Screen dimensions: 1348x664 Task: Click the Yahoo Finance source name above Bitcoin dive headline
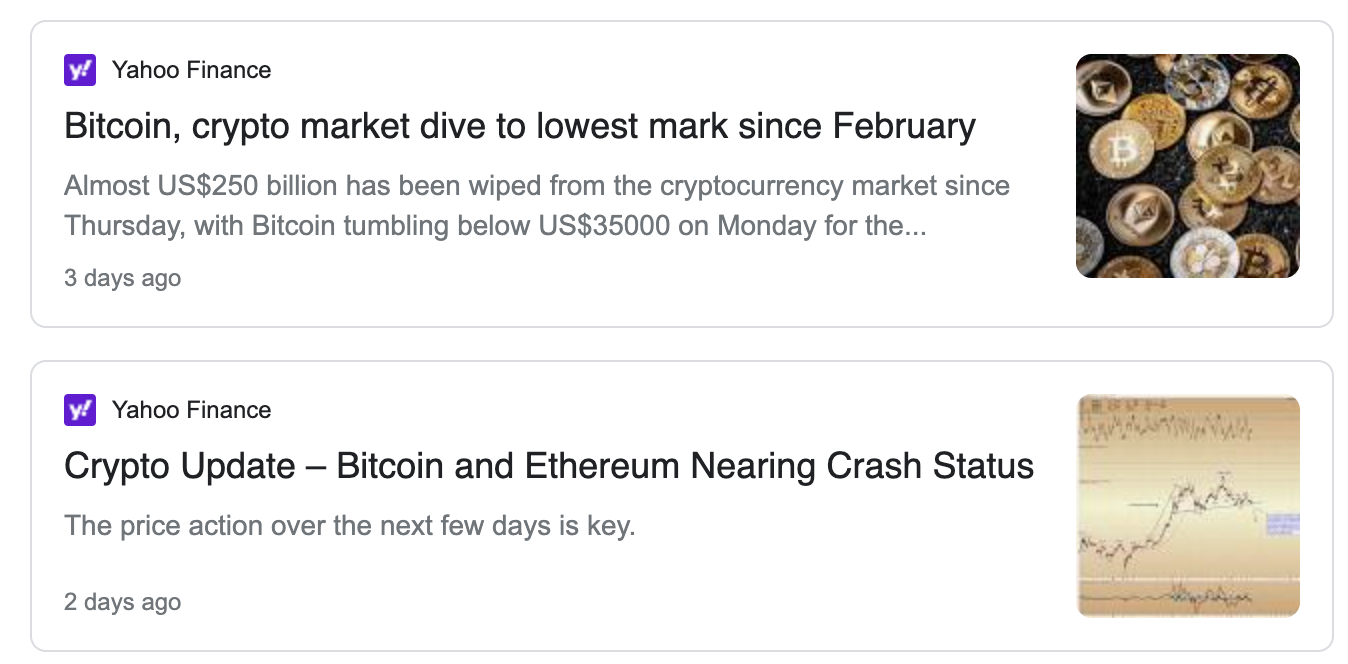tap(191, 70)
